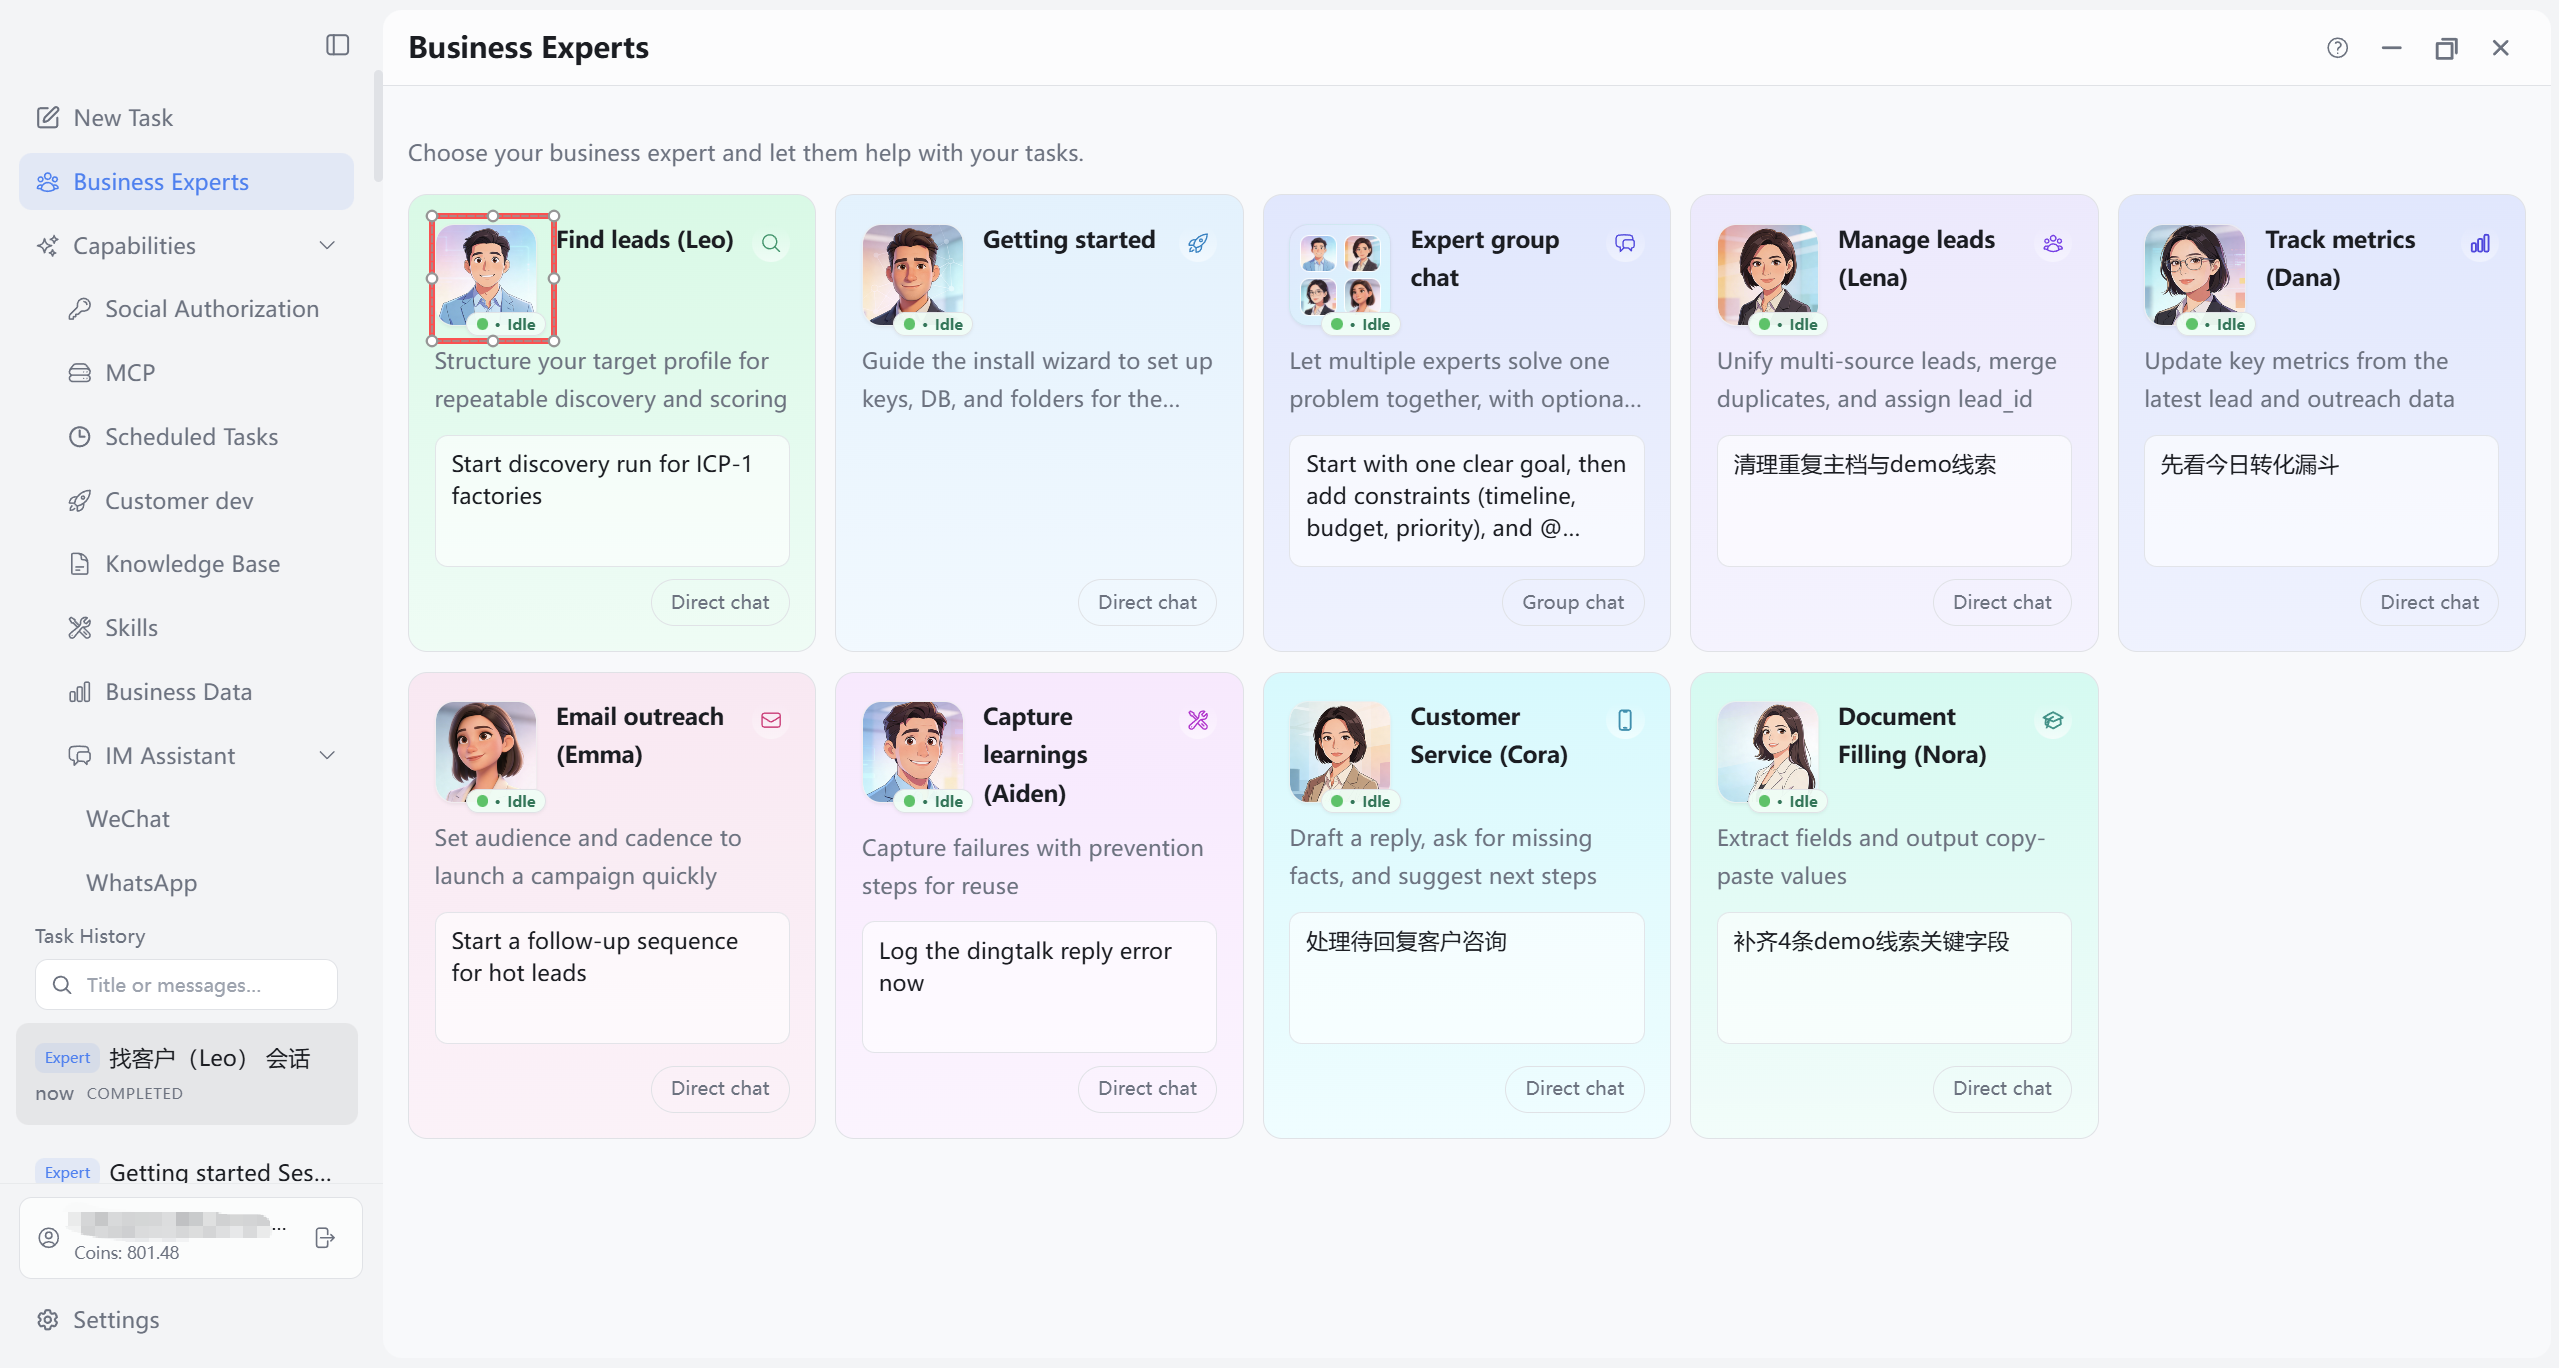Click Direct chat on Manage leads card

[2002, 602]
